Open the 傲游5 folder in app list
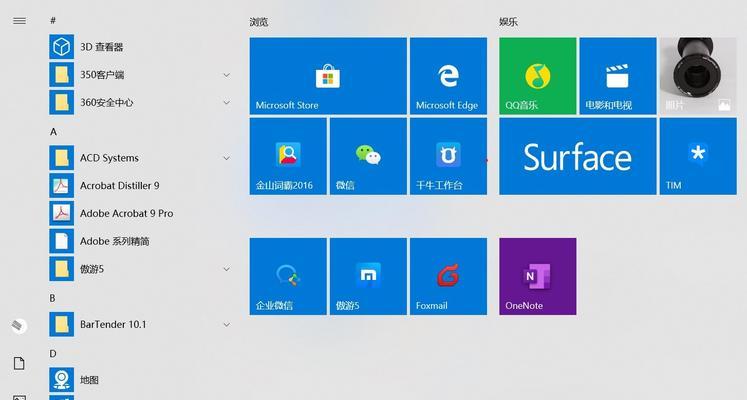Image resolution: width=747 pixels, height=400 pixels. [139, 269]
